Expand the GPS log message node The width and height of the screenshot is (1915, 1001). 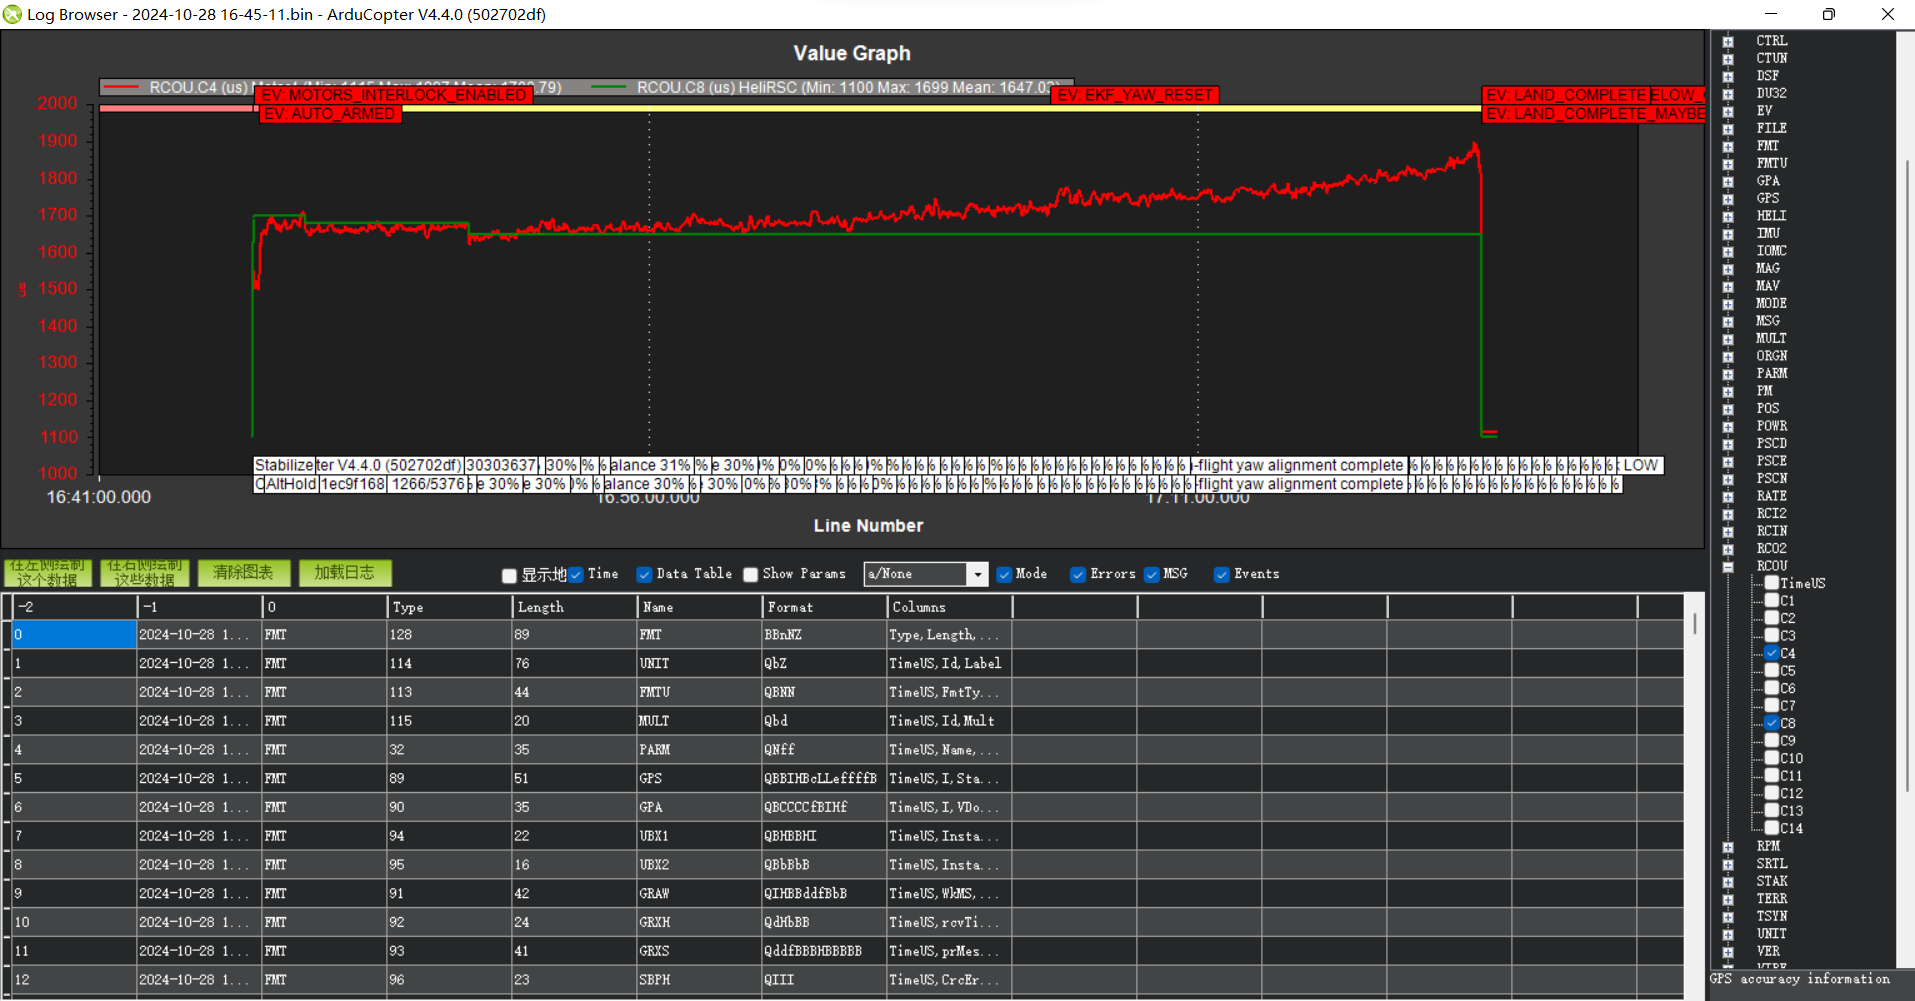(x=1728, y=199)
